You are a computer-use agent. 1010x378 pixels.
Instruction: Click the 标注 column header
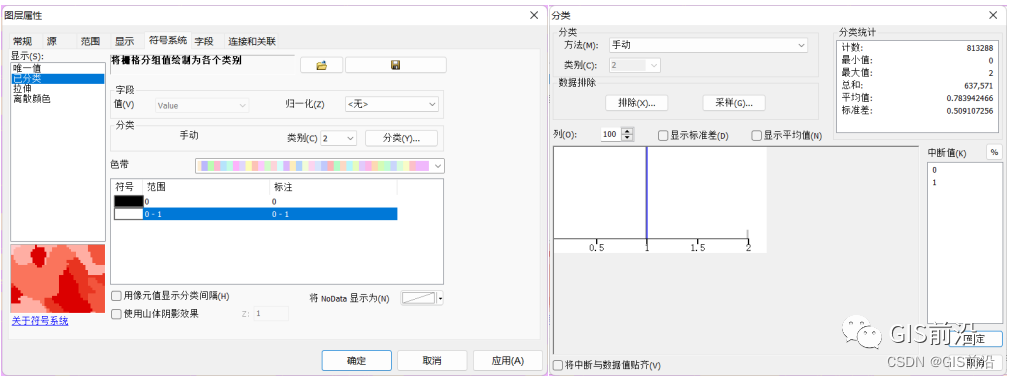point(333,187)
